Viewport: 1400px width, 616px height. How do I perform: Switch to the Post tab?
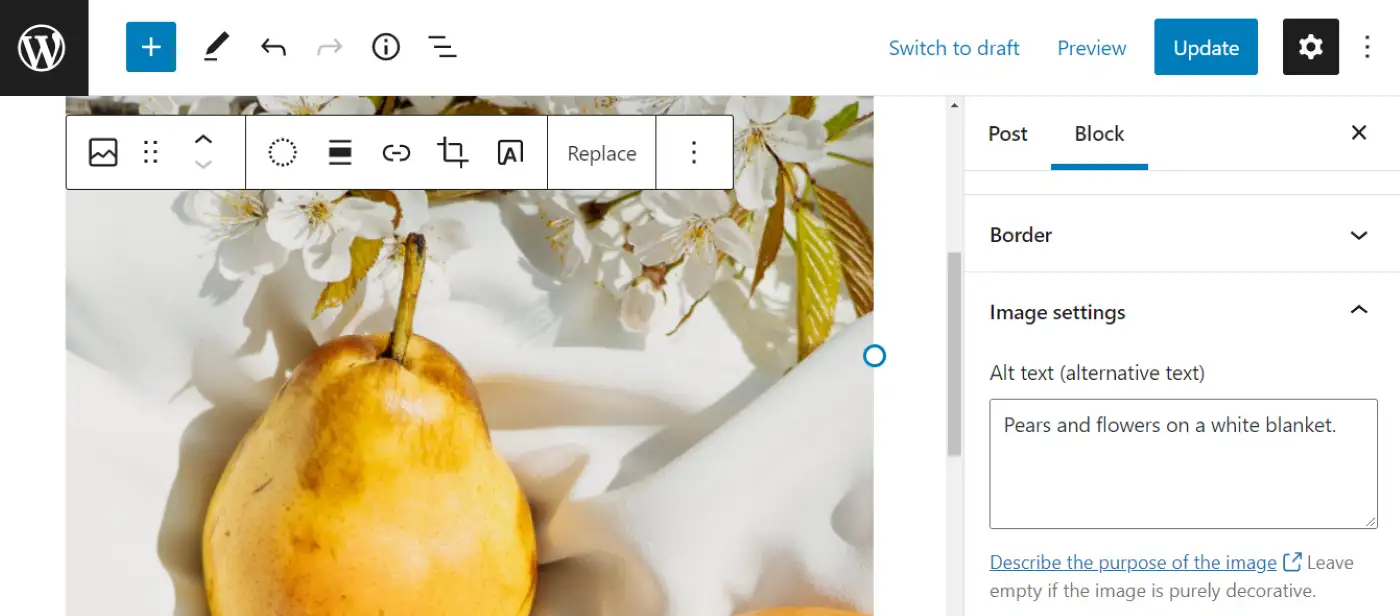pos(1008,134)
